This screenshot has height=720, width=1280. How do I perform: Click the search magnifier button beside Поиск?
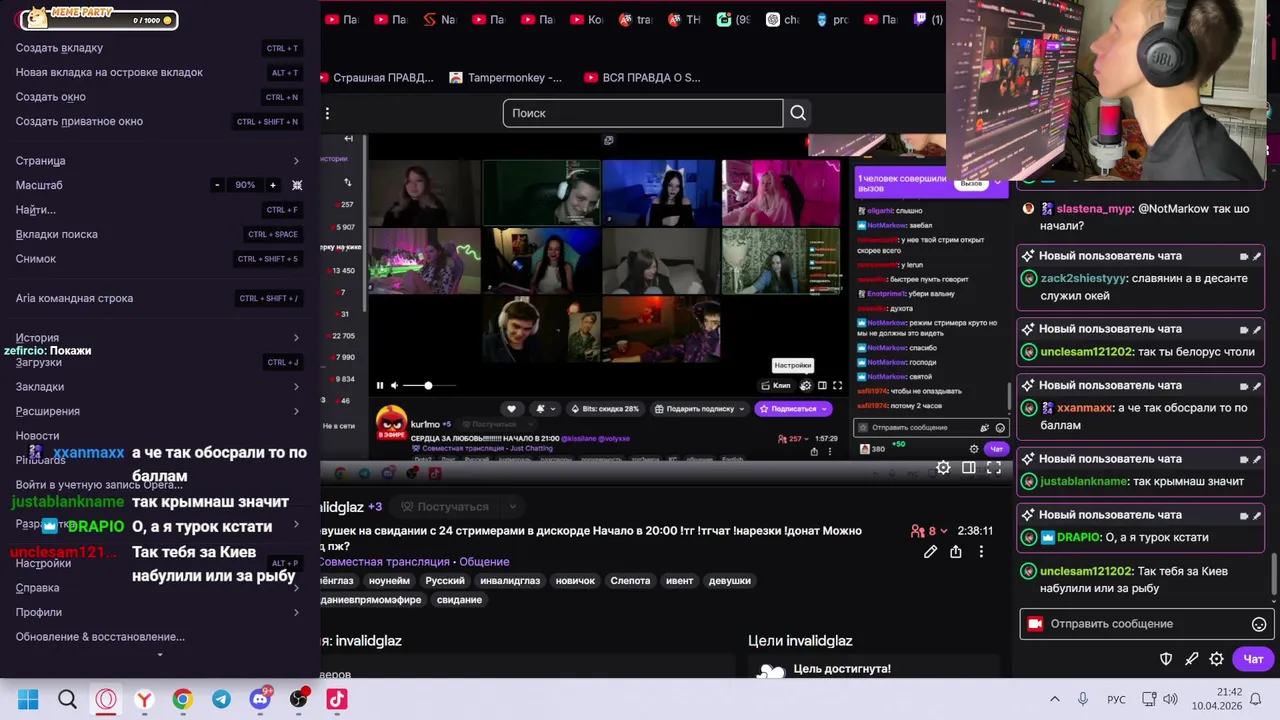tap(798, 113)
